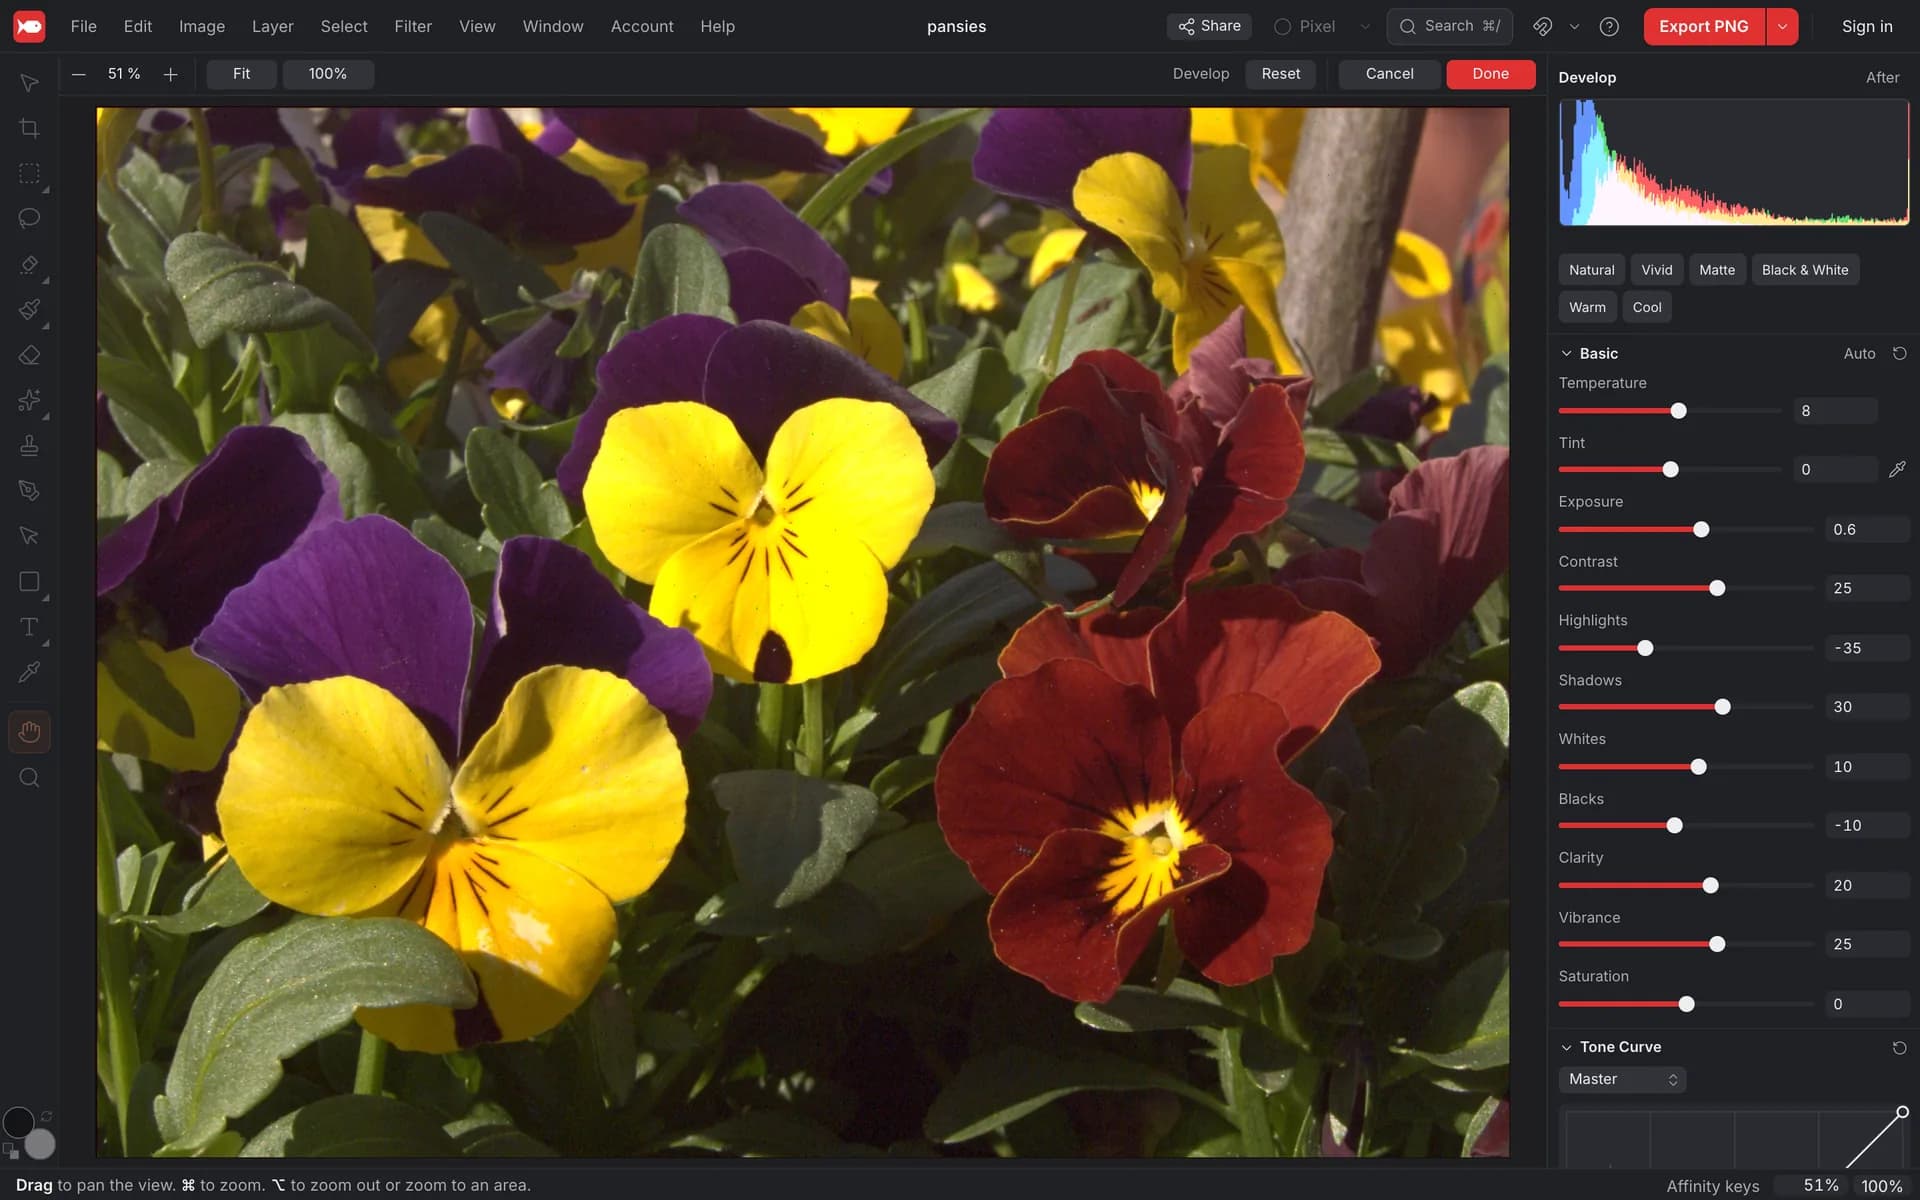1920x1200 pixels.
Task: Zoom in with the plus button
Action: [170, 74]
